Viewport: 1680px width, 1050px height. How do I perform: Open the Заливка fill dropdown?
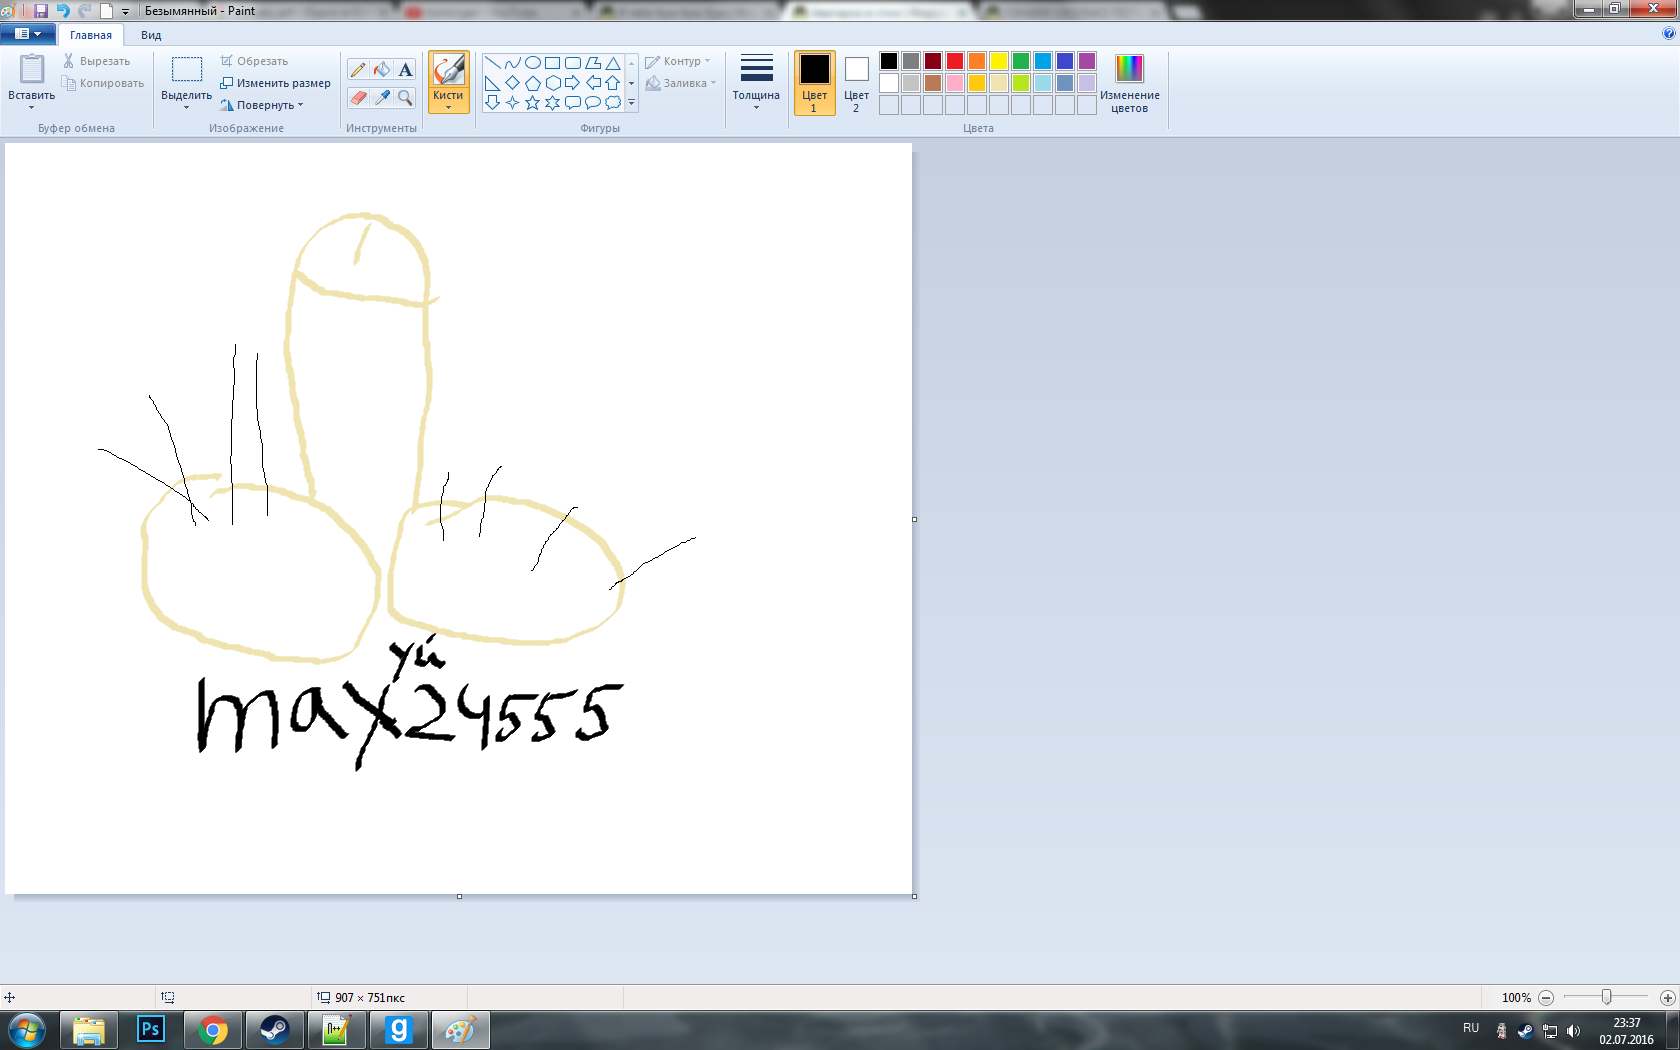pyautogui.click(x=682, y=83)
